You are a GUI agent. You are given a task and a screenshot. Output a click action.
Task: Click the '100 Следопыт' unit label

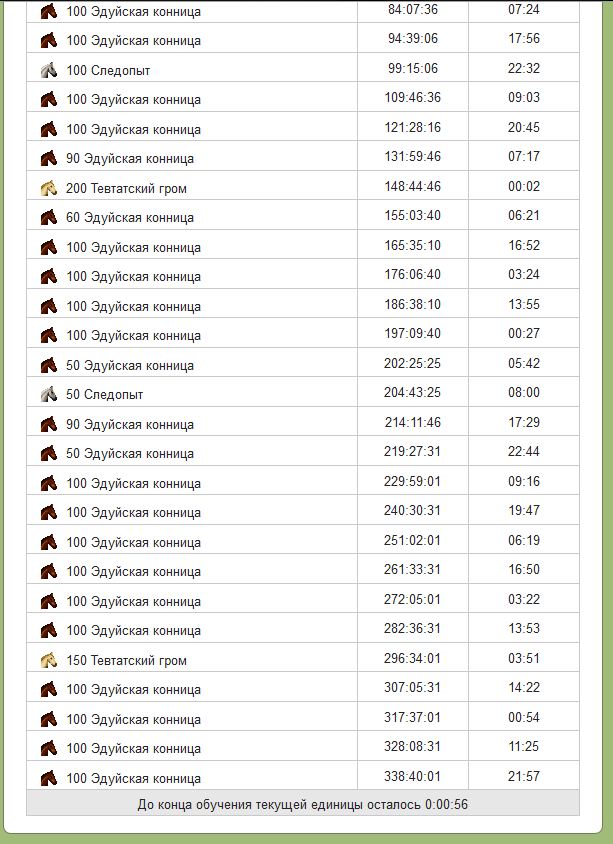pyautogui.click(x=108, y=70)
